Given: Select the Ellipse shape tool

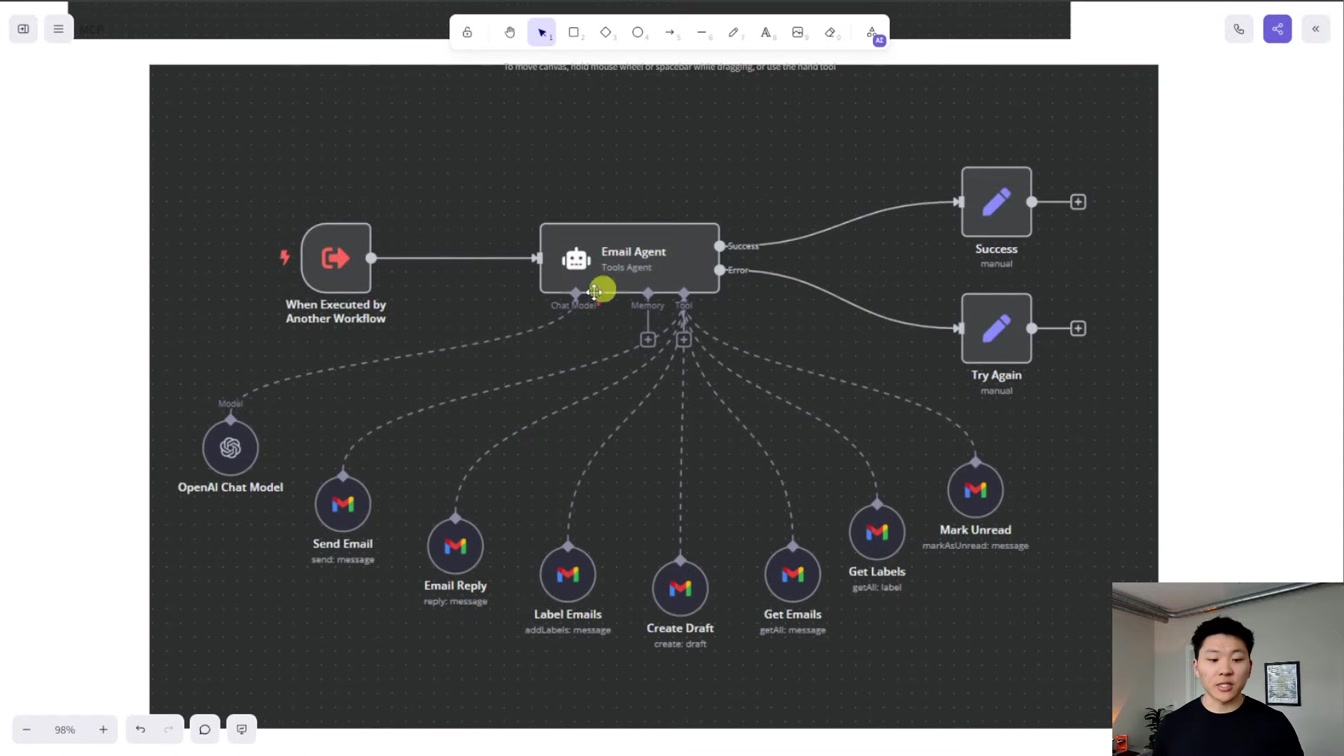Looking at the screenshot, I should pyautogui.click(x=638, y=33).
